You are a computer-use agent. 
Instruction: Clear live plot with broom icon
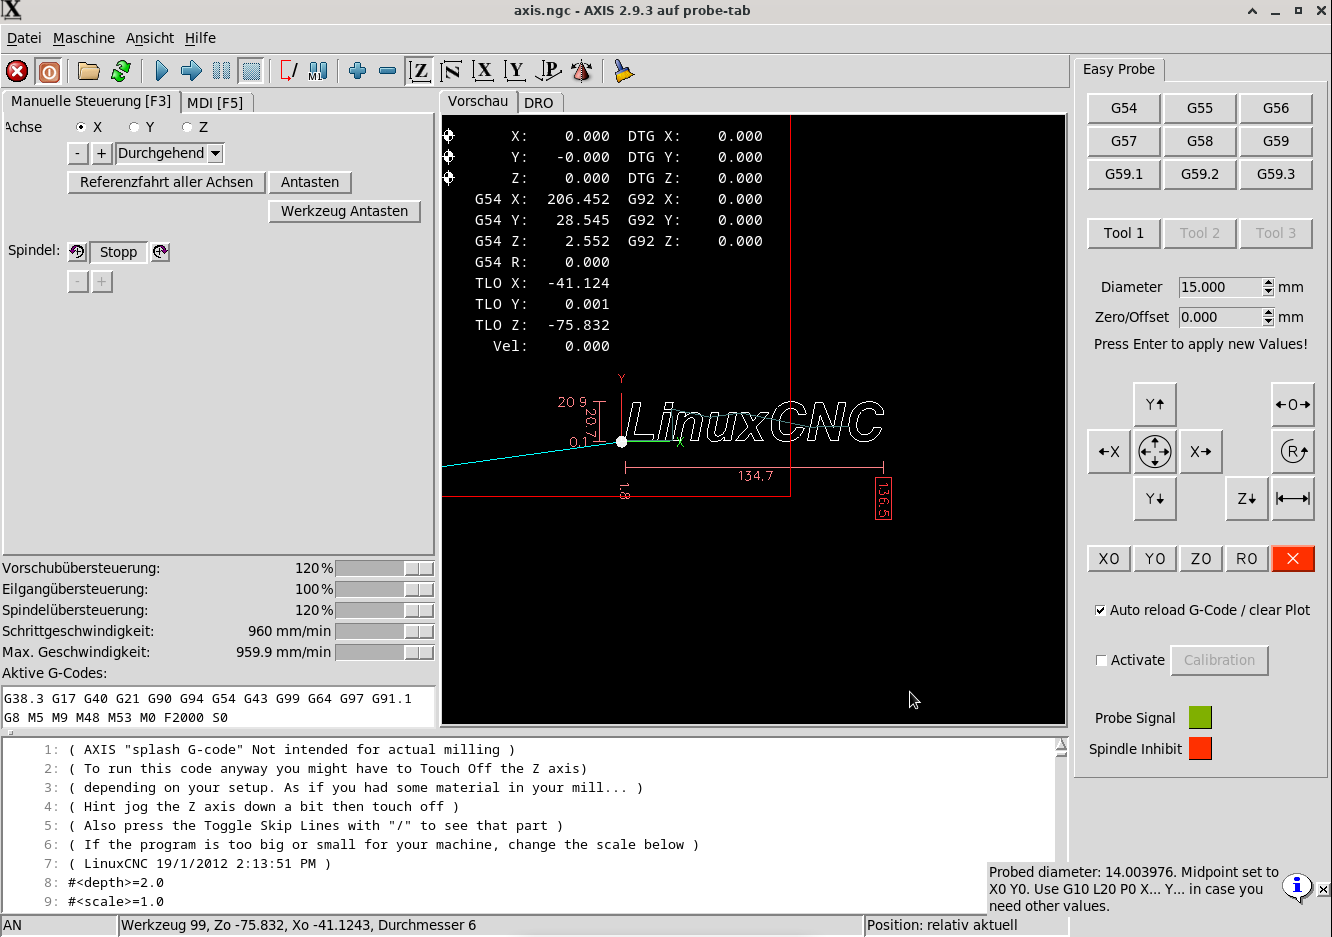click(624, 71)
